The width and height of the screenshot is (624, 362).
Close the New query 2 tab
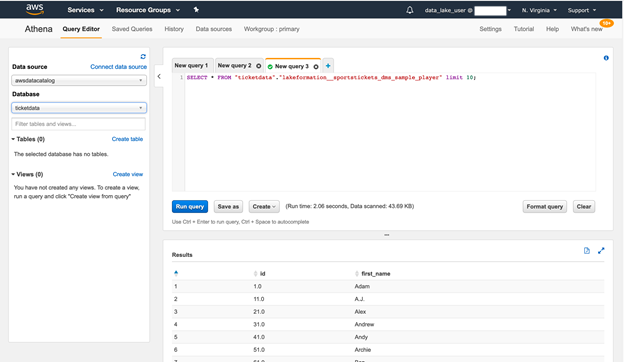coord(259,66)
